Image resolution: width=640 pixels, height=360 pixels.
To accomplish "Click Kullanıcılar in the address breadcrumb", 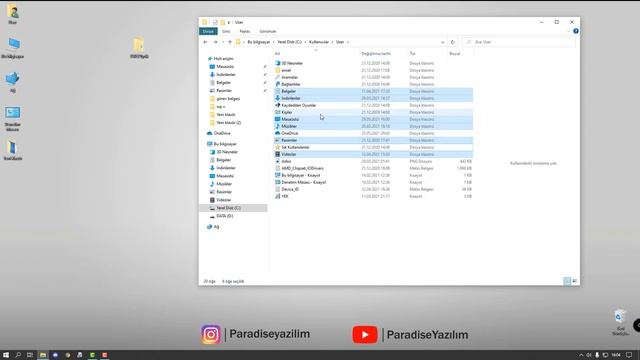I will pyautogui.click(x=319, y=42).
